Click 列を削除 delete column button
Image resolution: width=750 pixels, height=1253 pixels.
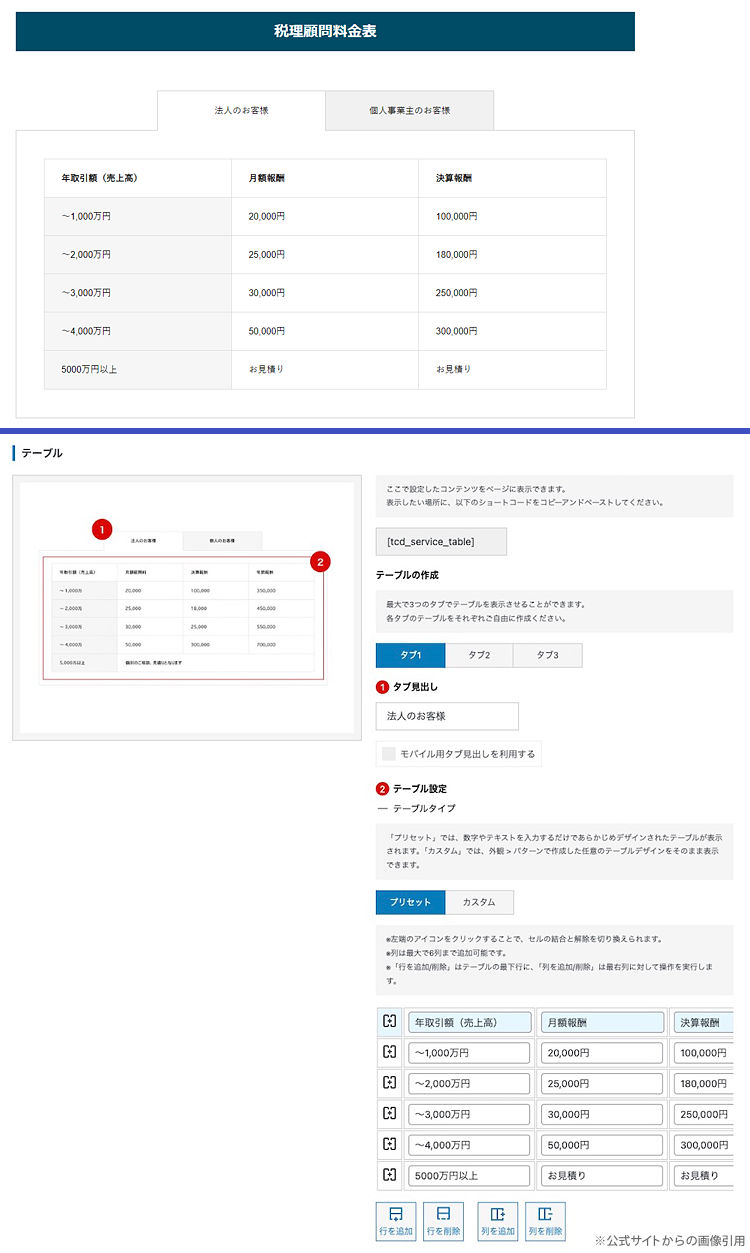545,1221
